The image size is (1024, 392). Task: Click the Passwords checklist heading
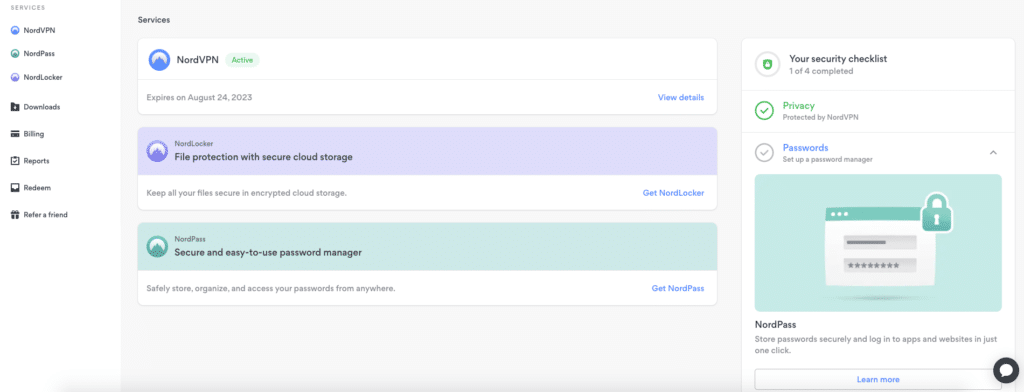click(x=805, y=148)
